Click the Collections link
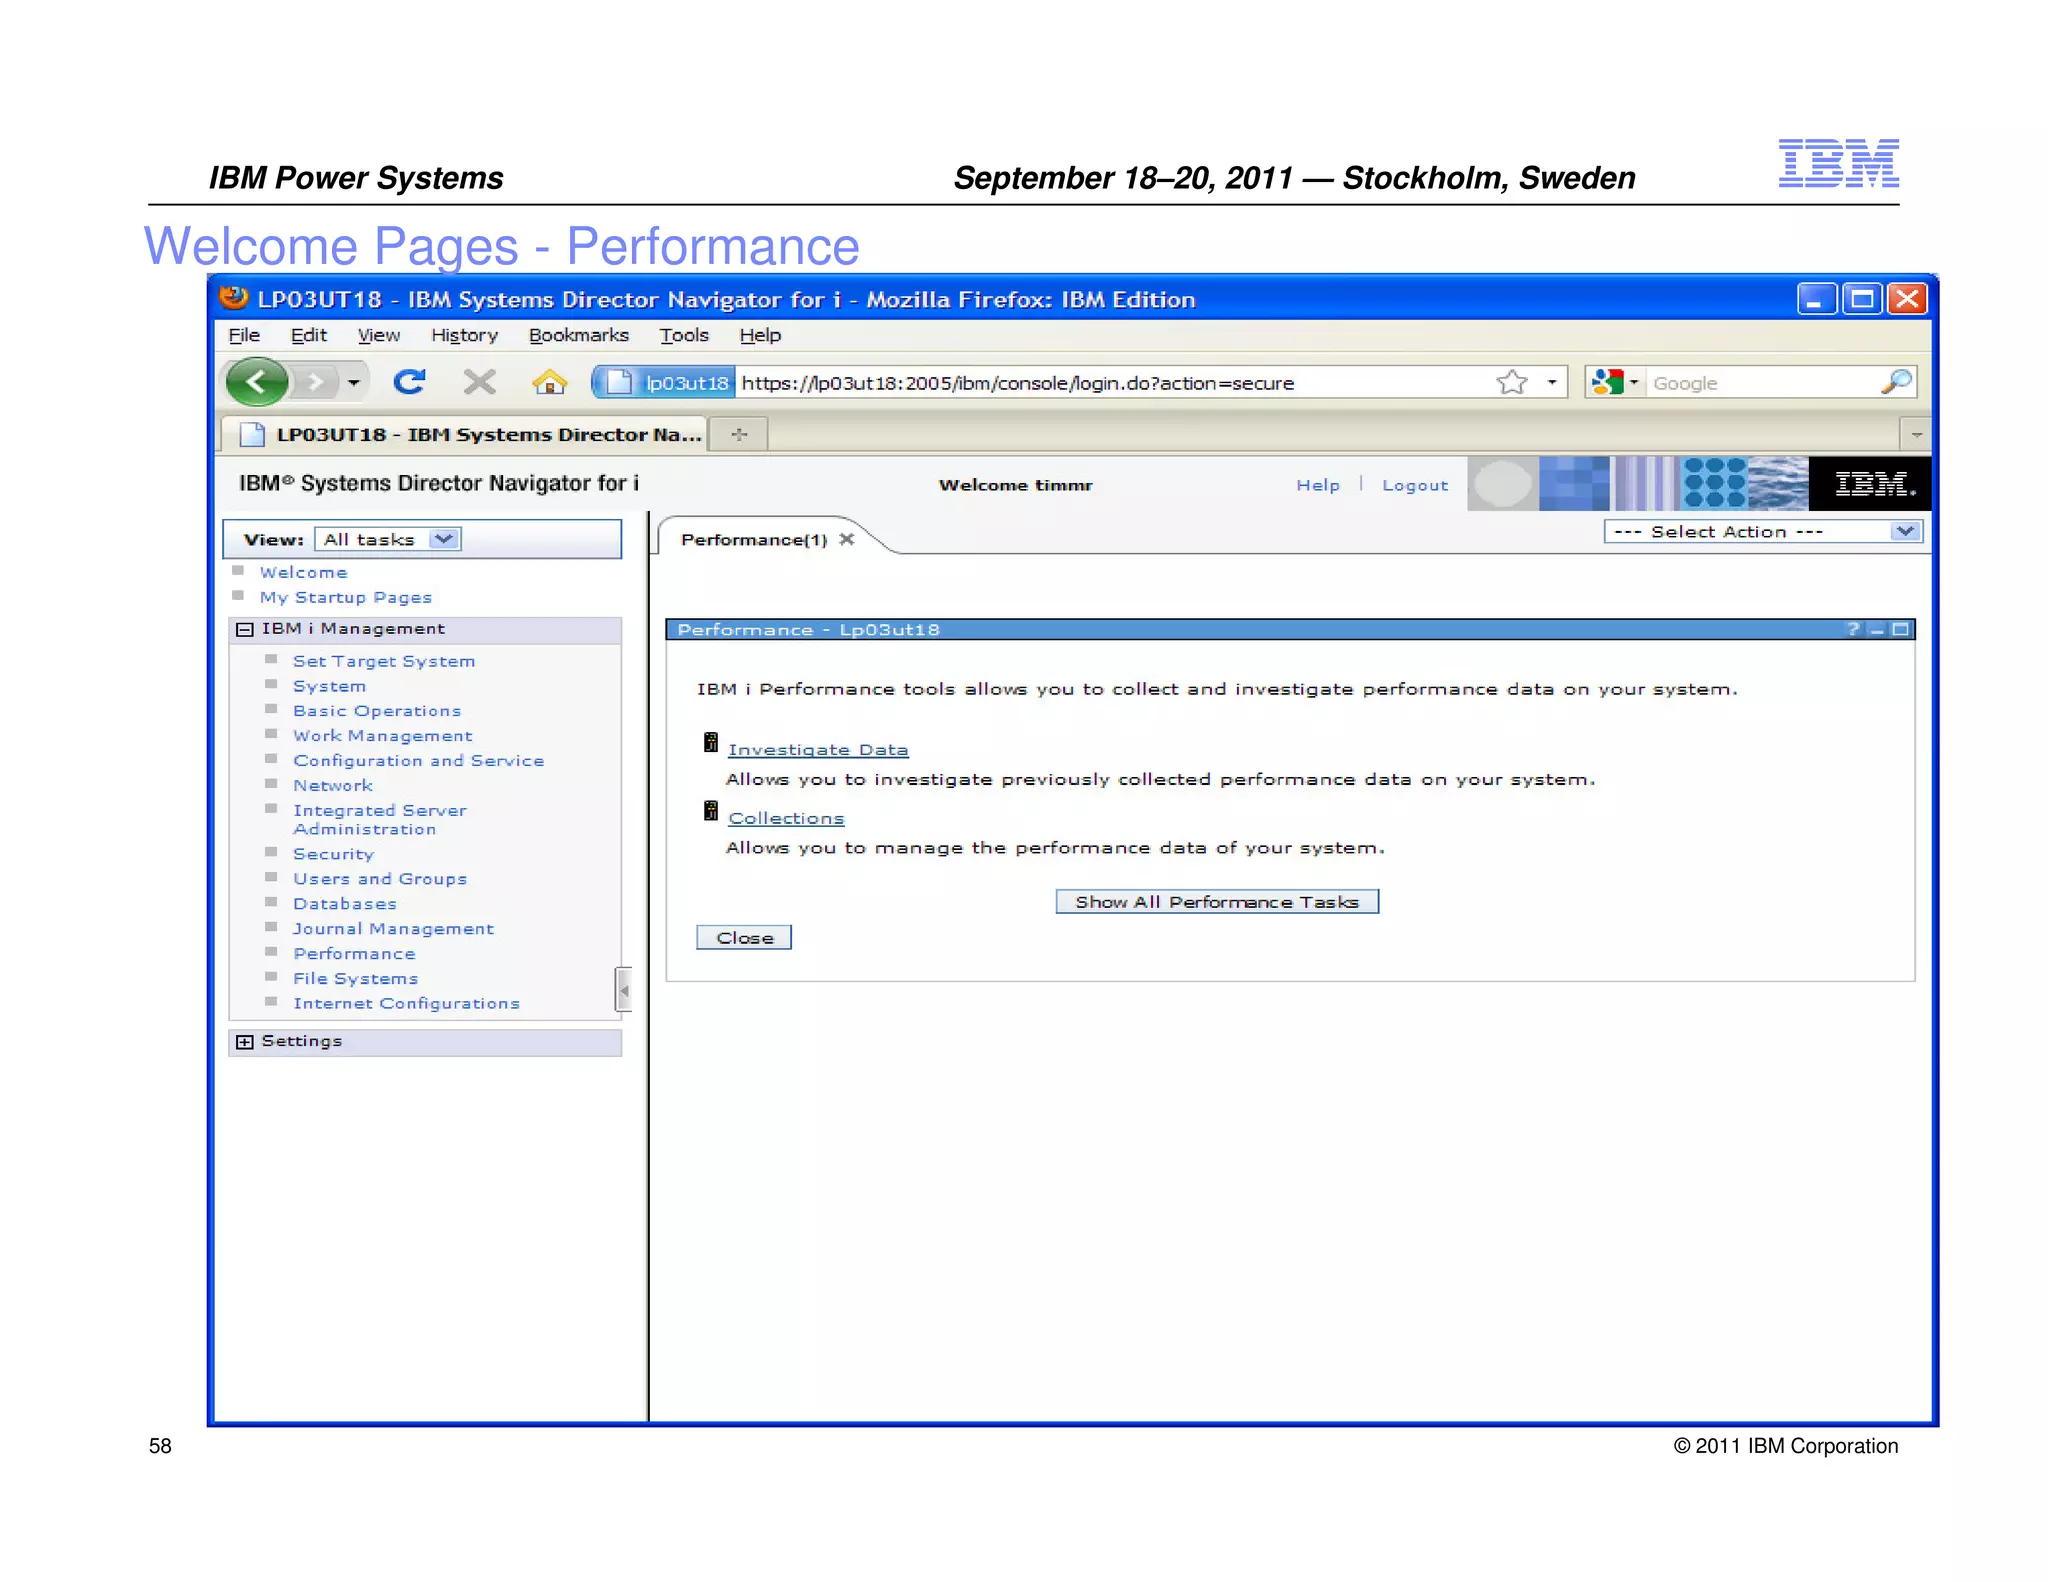This screenshot has height=1582, width=2048. point(786,818)
